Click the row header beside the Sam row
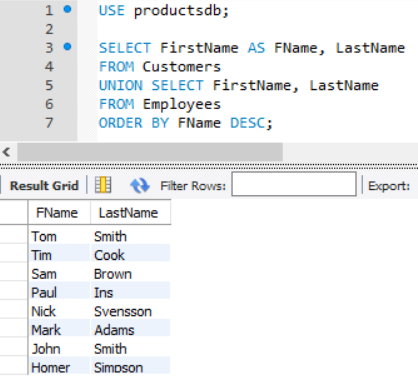418x380 pixels. tap(14, 274)
